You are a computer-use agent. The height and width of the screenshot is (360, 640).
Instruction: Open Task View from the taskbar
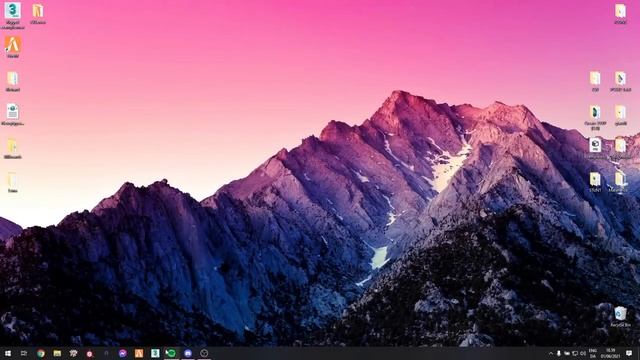(x=24, y=353)
